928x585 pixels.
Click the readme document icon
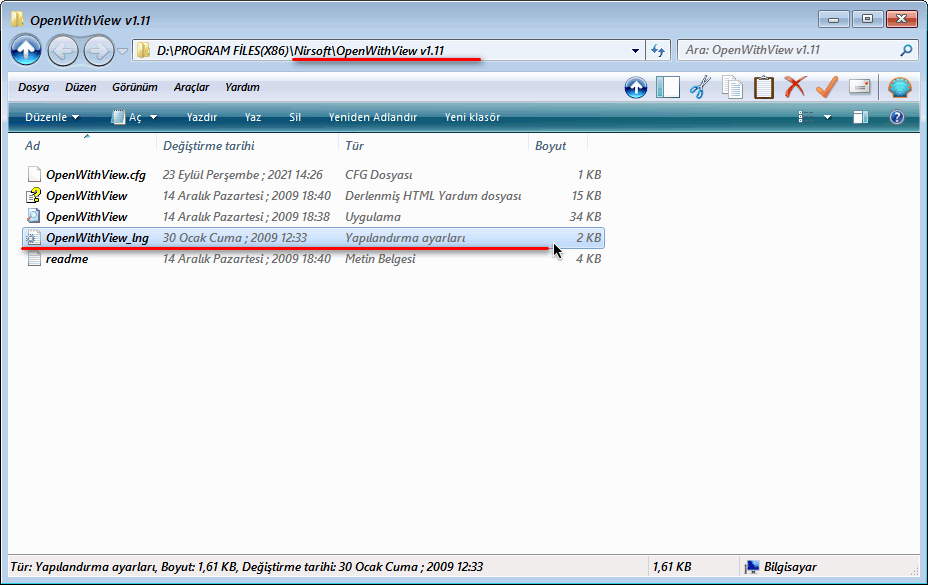34,259
